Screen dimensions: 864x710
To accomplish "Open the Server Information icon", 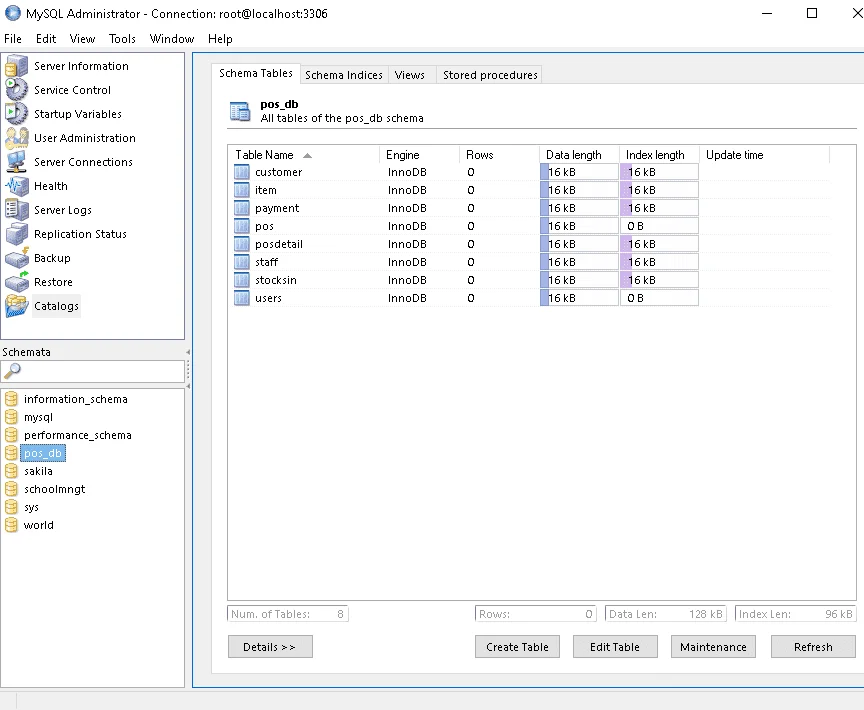I will [17, 66].
